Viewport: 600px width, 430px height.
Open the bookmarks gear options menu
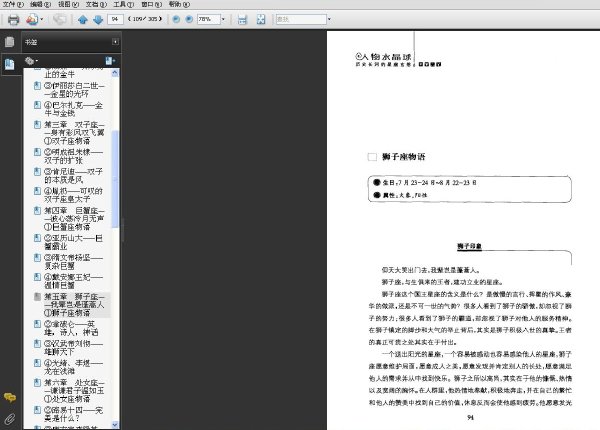pyautogui.click(x=31, y=61)
